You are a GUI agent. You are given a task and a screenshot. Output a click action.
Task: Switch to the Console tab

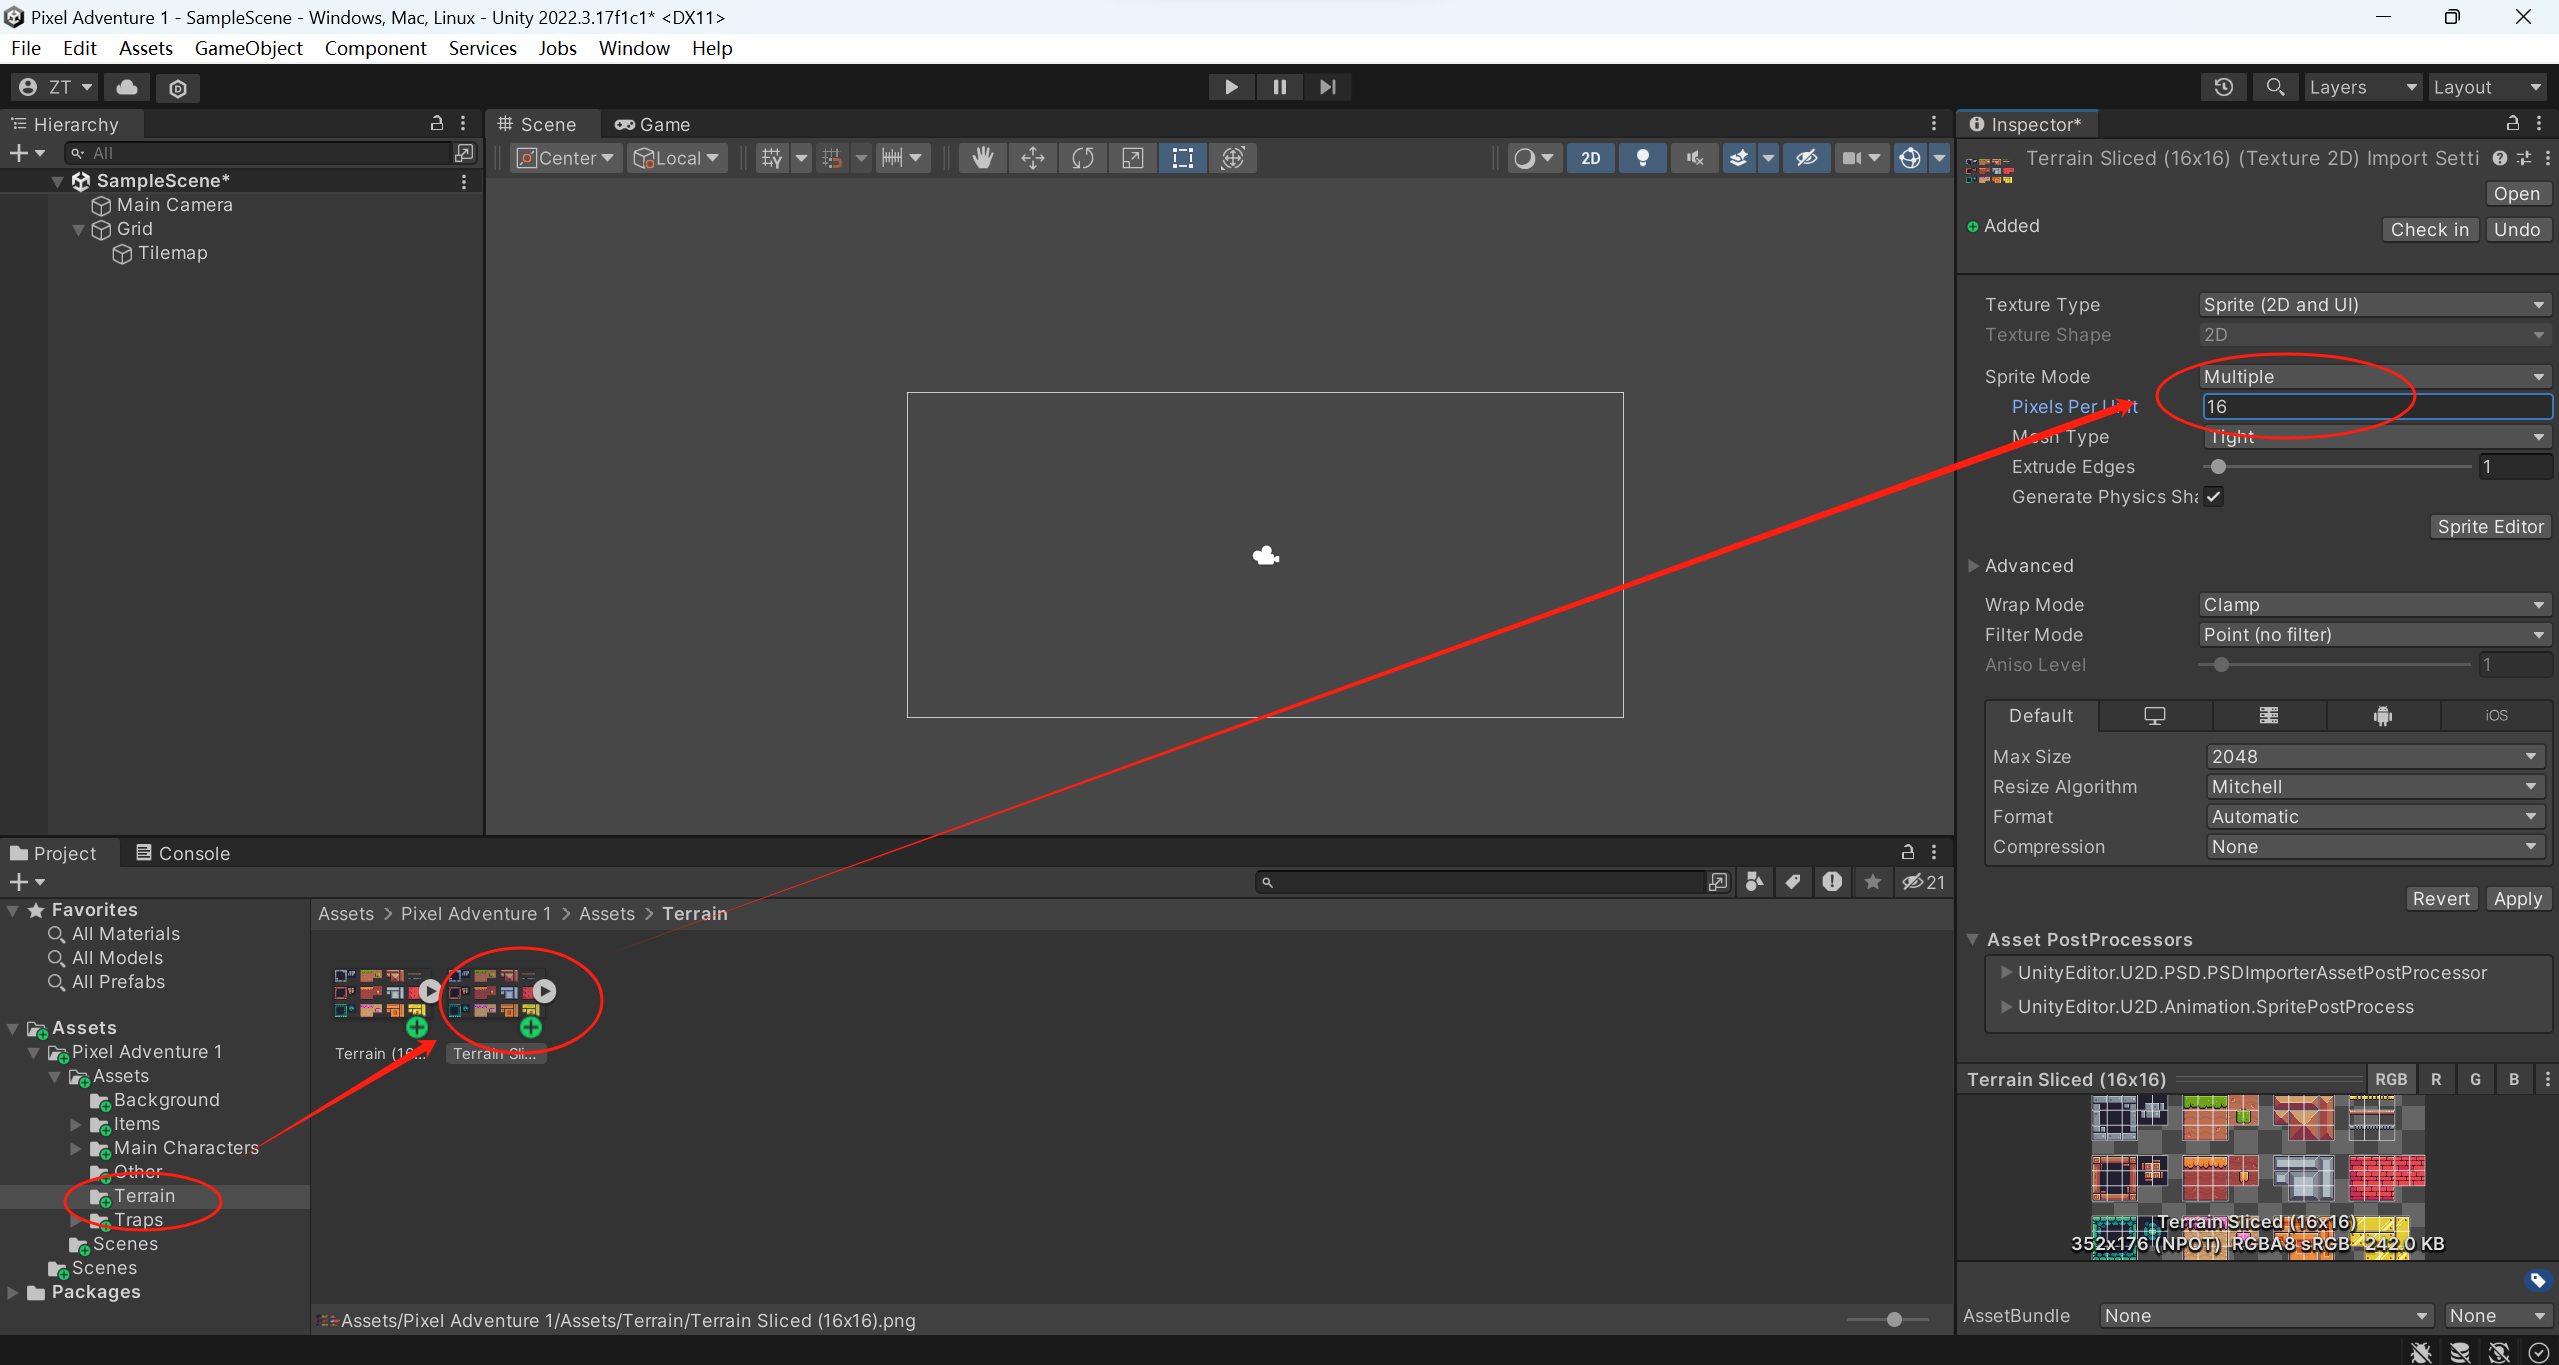pyautogui.click(x=183, y=853)
